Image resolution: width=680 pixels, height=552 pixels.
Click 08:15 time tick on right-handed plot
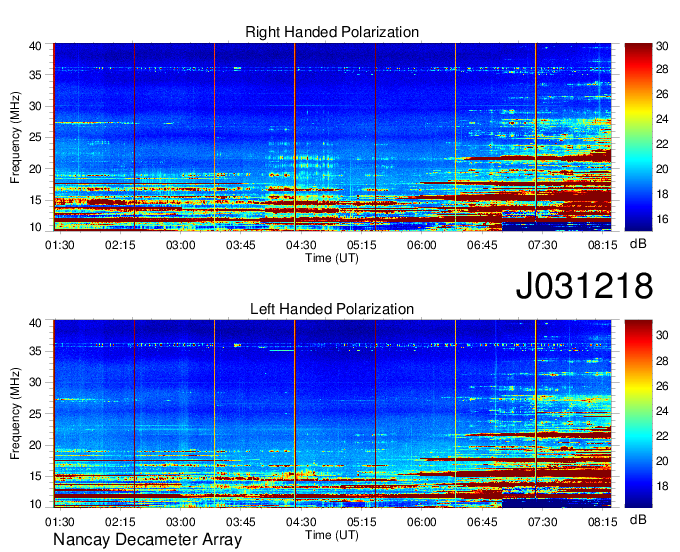click(602, 245)
